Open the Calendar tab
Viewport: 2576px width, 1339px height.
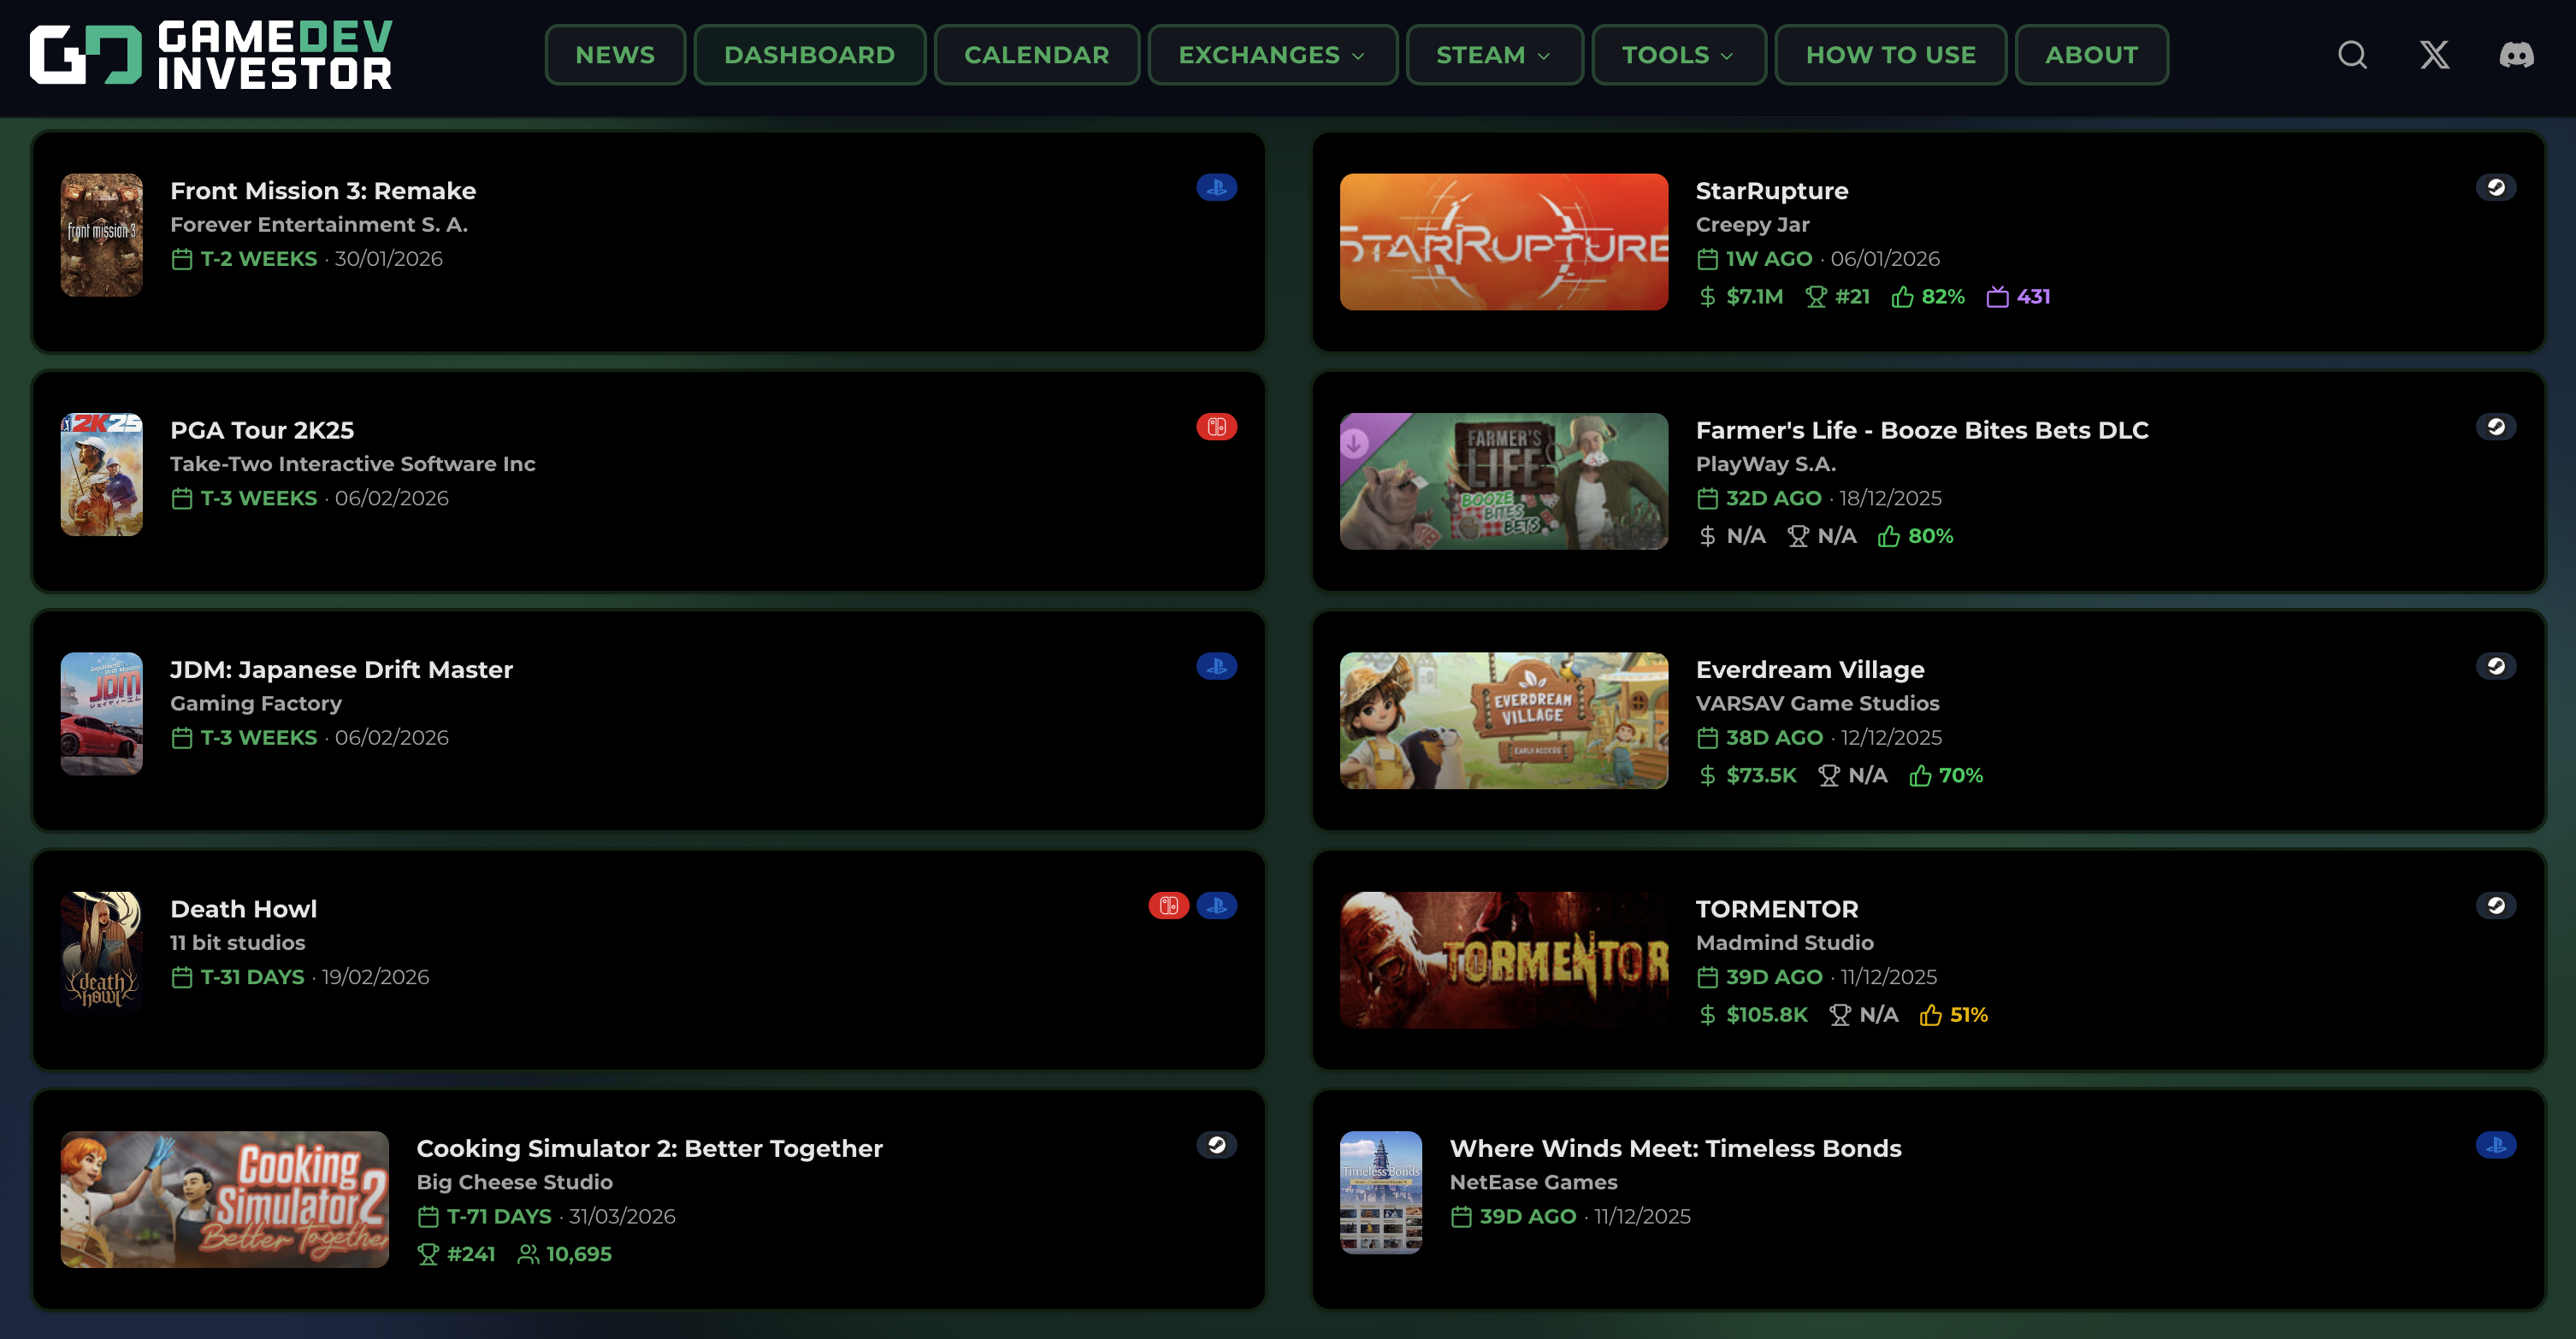pos(1036,55)
